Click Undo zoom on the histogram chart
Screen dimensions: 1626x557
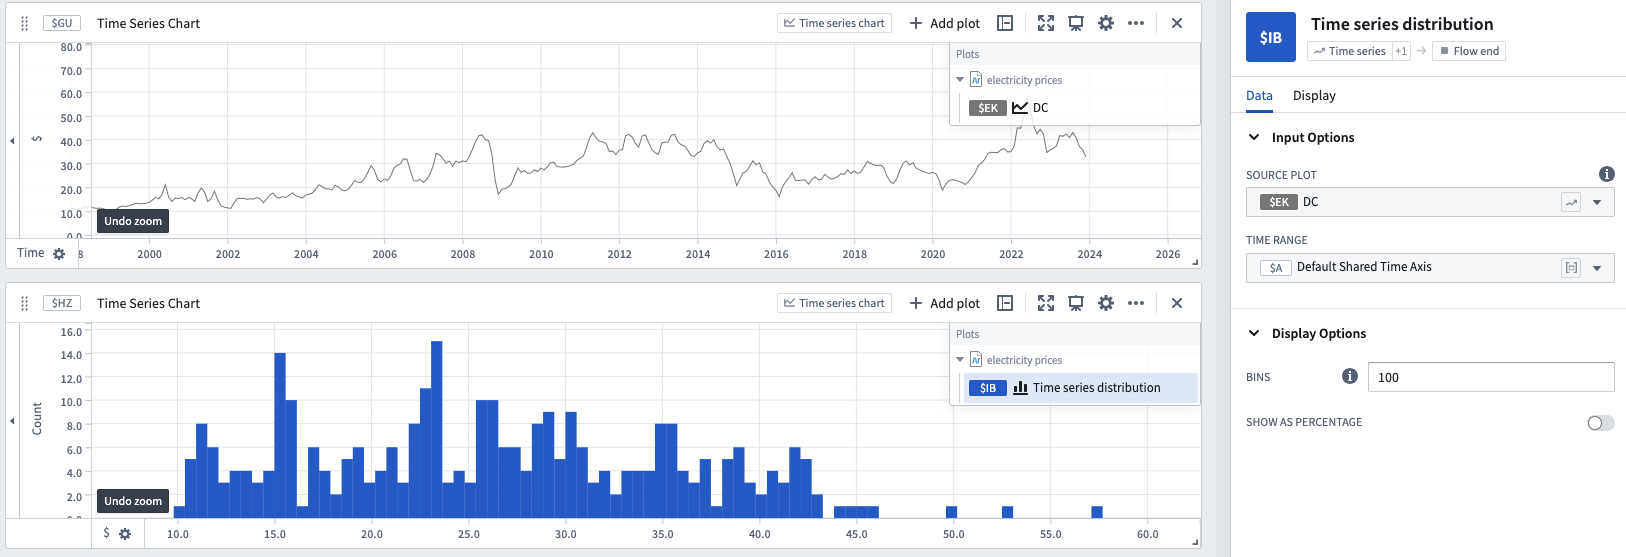point(133,501)
